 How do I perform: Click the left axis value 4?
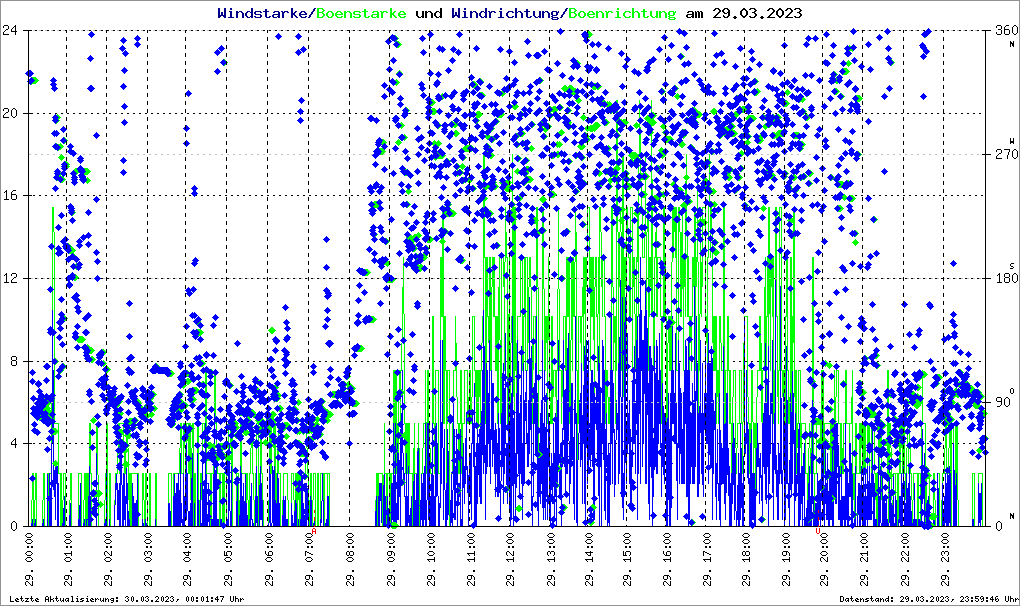(14, 443)
